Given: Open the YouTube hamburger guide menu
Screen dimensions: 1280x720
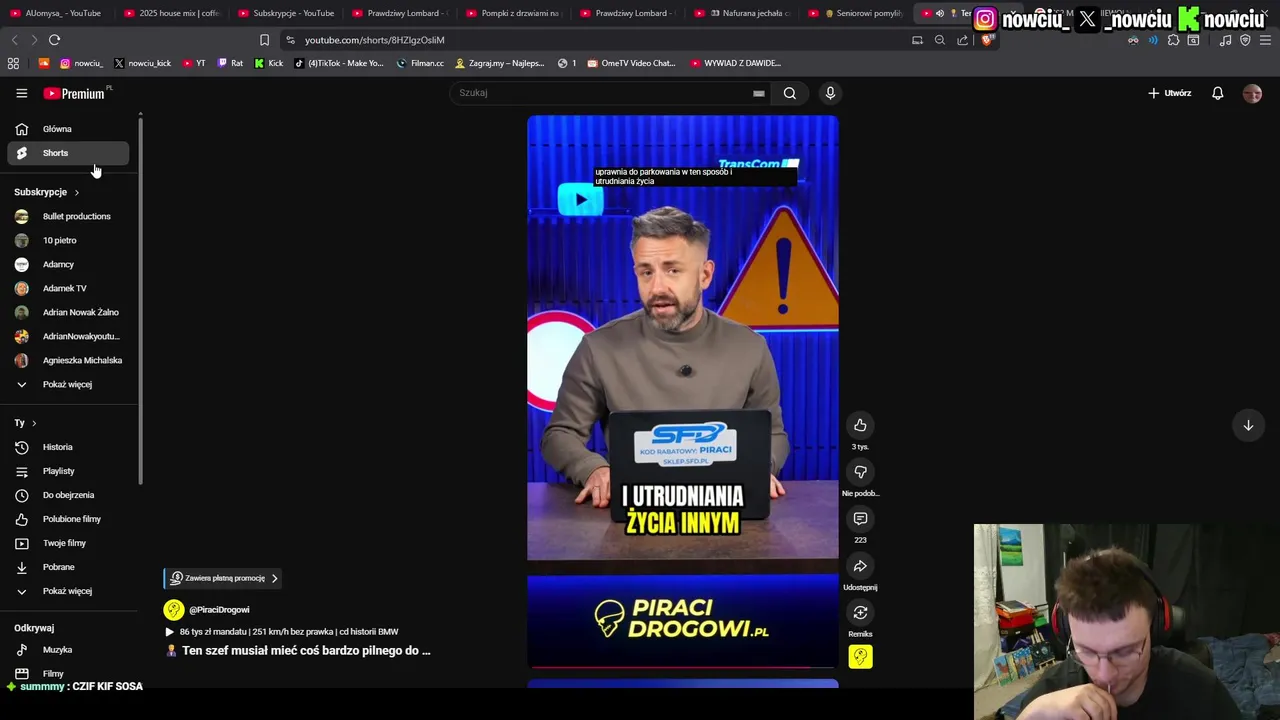Looking at the screenshot, I should coord(21,93).
